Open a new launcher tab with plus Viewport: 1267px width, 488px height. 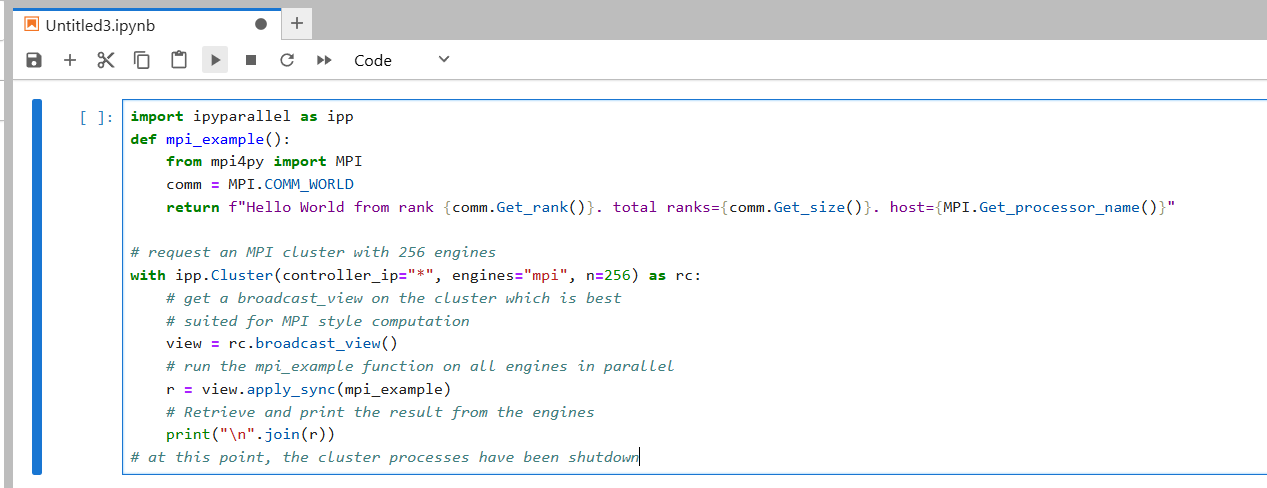(296, 23)
